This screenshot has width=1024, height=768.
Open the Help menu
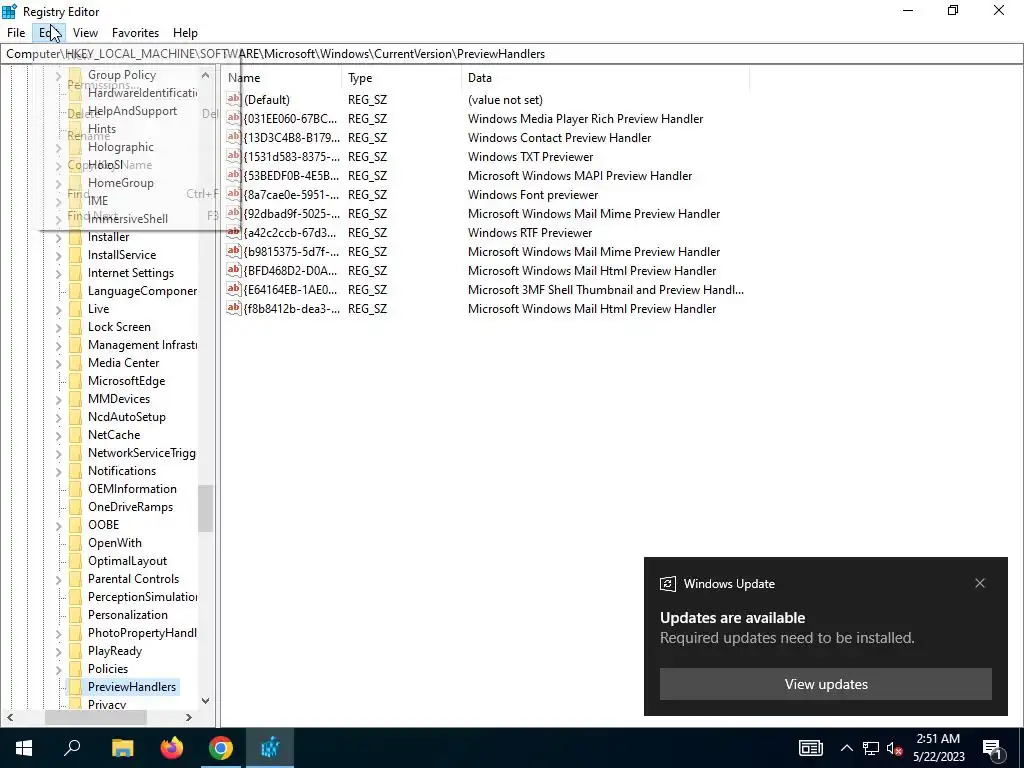pos(185,33)
